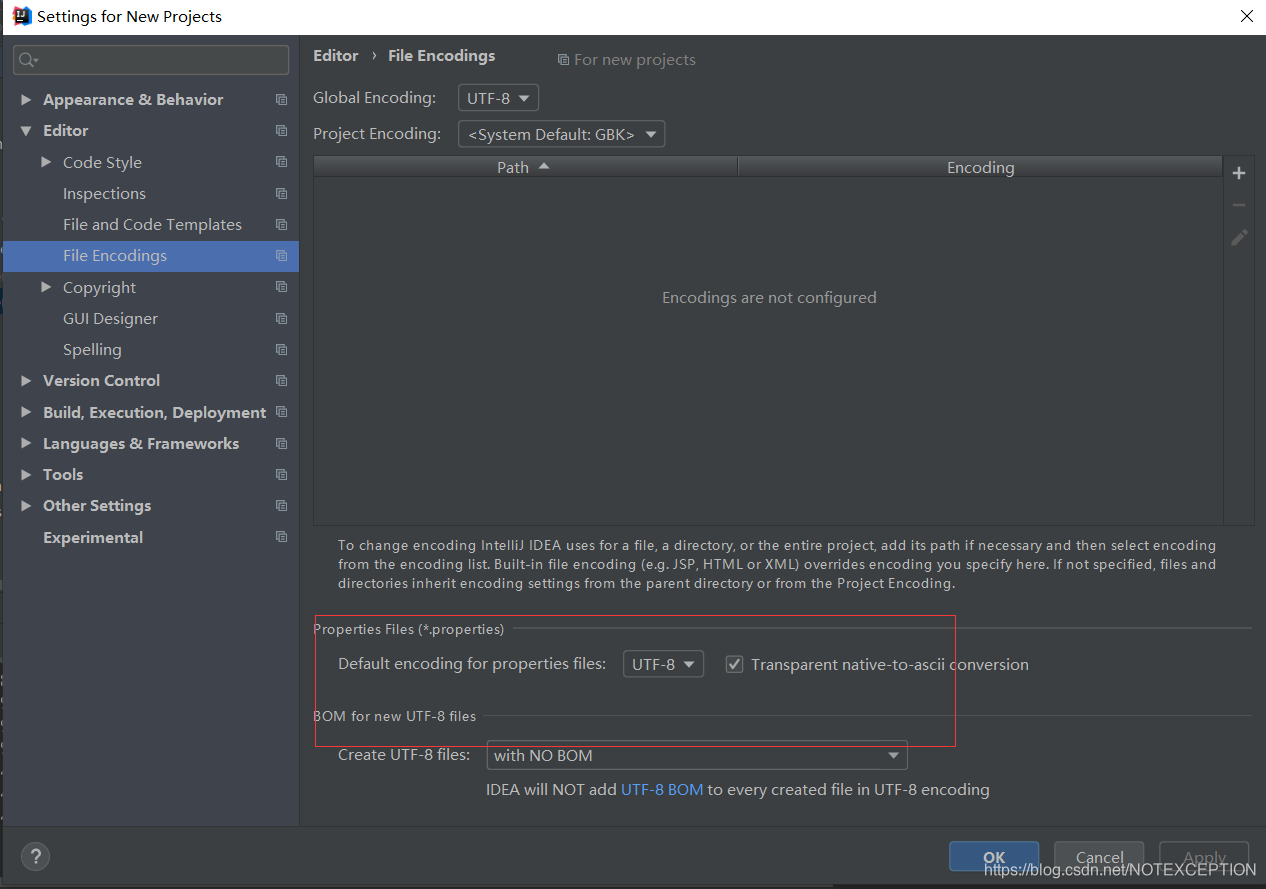Click into the settings search field
The image size is (1266, 889).
[x=151, y=60]
